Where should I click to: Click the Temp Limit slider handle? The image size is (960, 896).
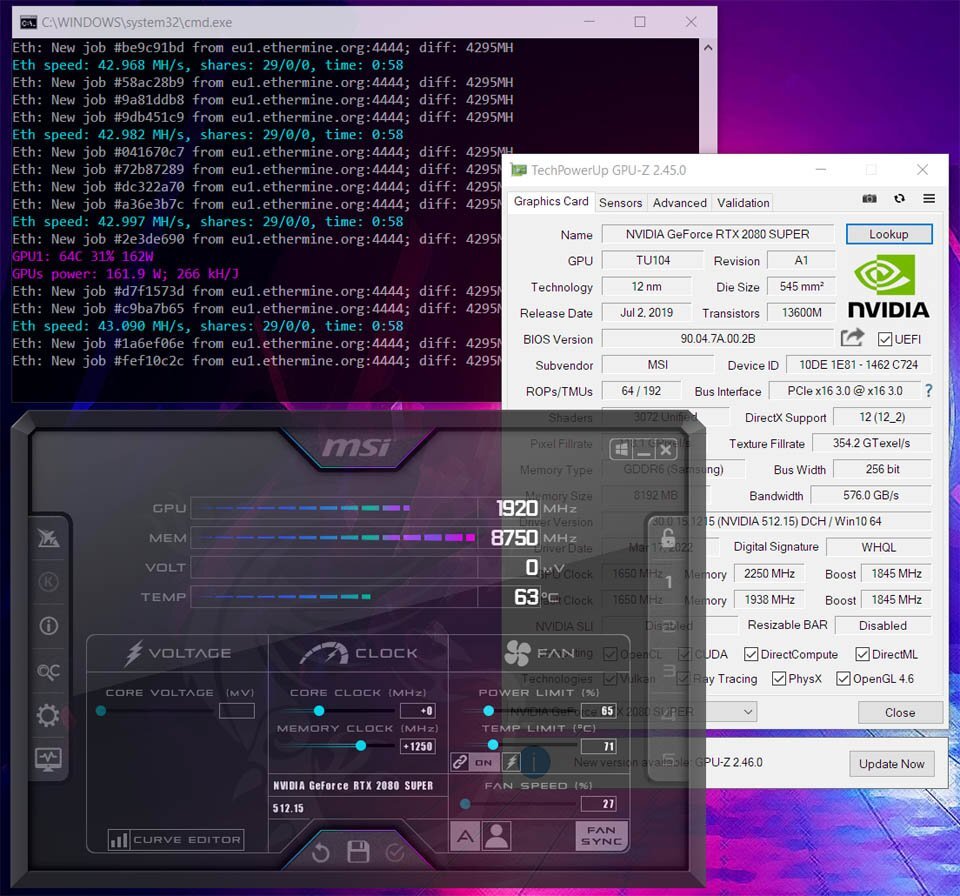click(x=493, y=745)
